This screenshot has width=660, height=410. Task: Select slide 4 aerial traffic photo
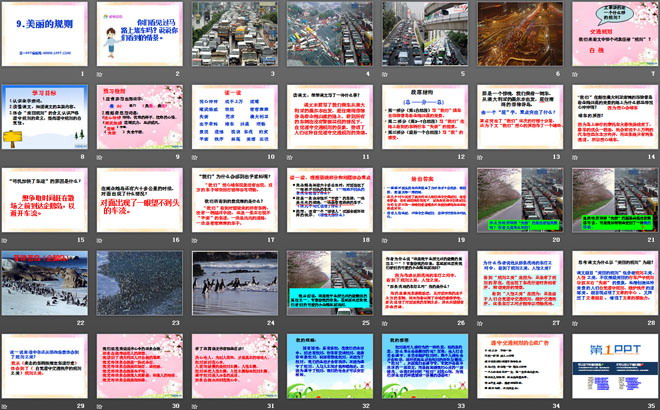click(330, 34)
